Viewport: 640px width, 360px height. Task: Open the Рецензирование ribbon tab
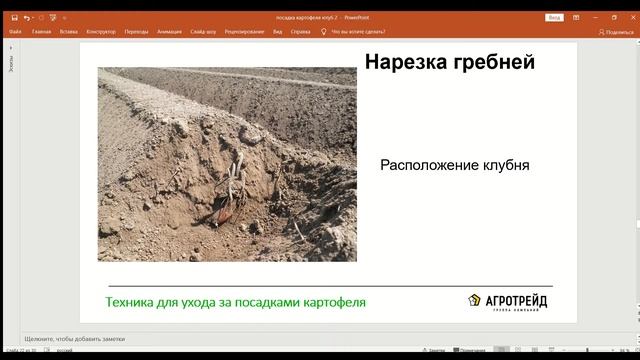click(244, 32)
